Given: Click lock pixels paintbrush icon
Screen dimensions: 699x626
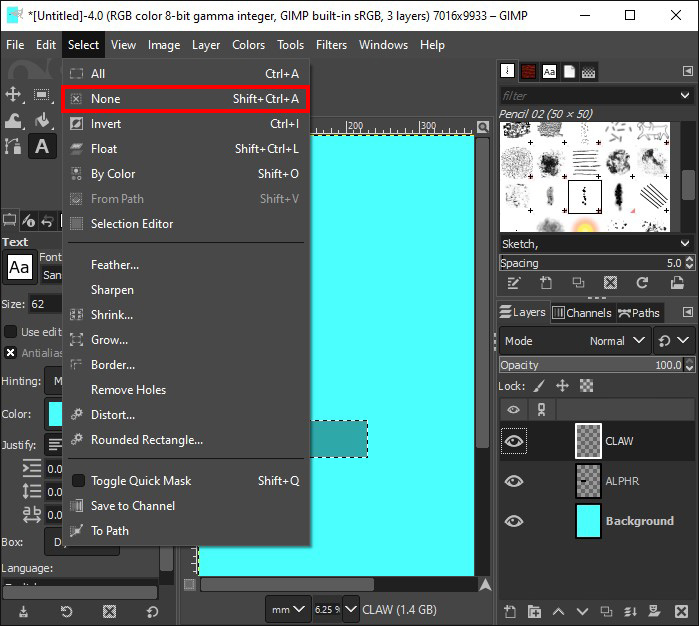Looking at the screenshot, I should tap(539, 385).
